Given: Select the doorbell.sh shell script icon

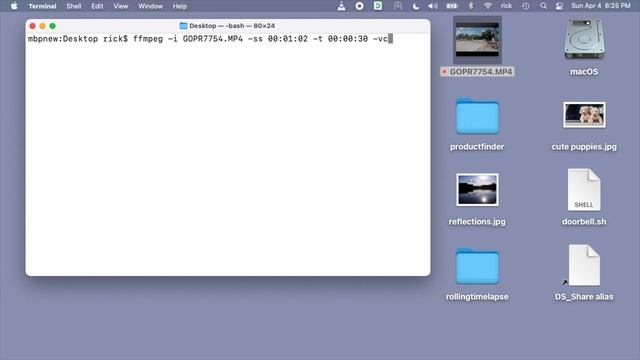Looking at the screenshot, I should click(x=584, y=190).
